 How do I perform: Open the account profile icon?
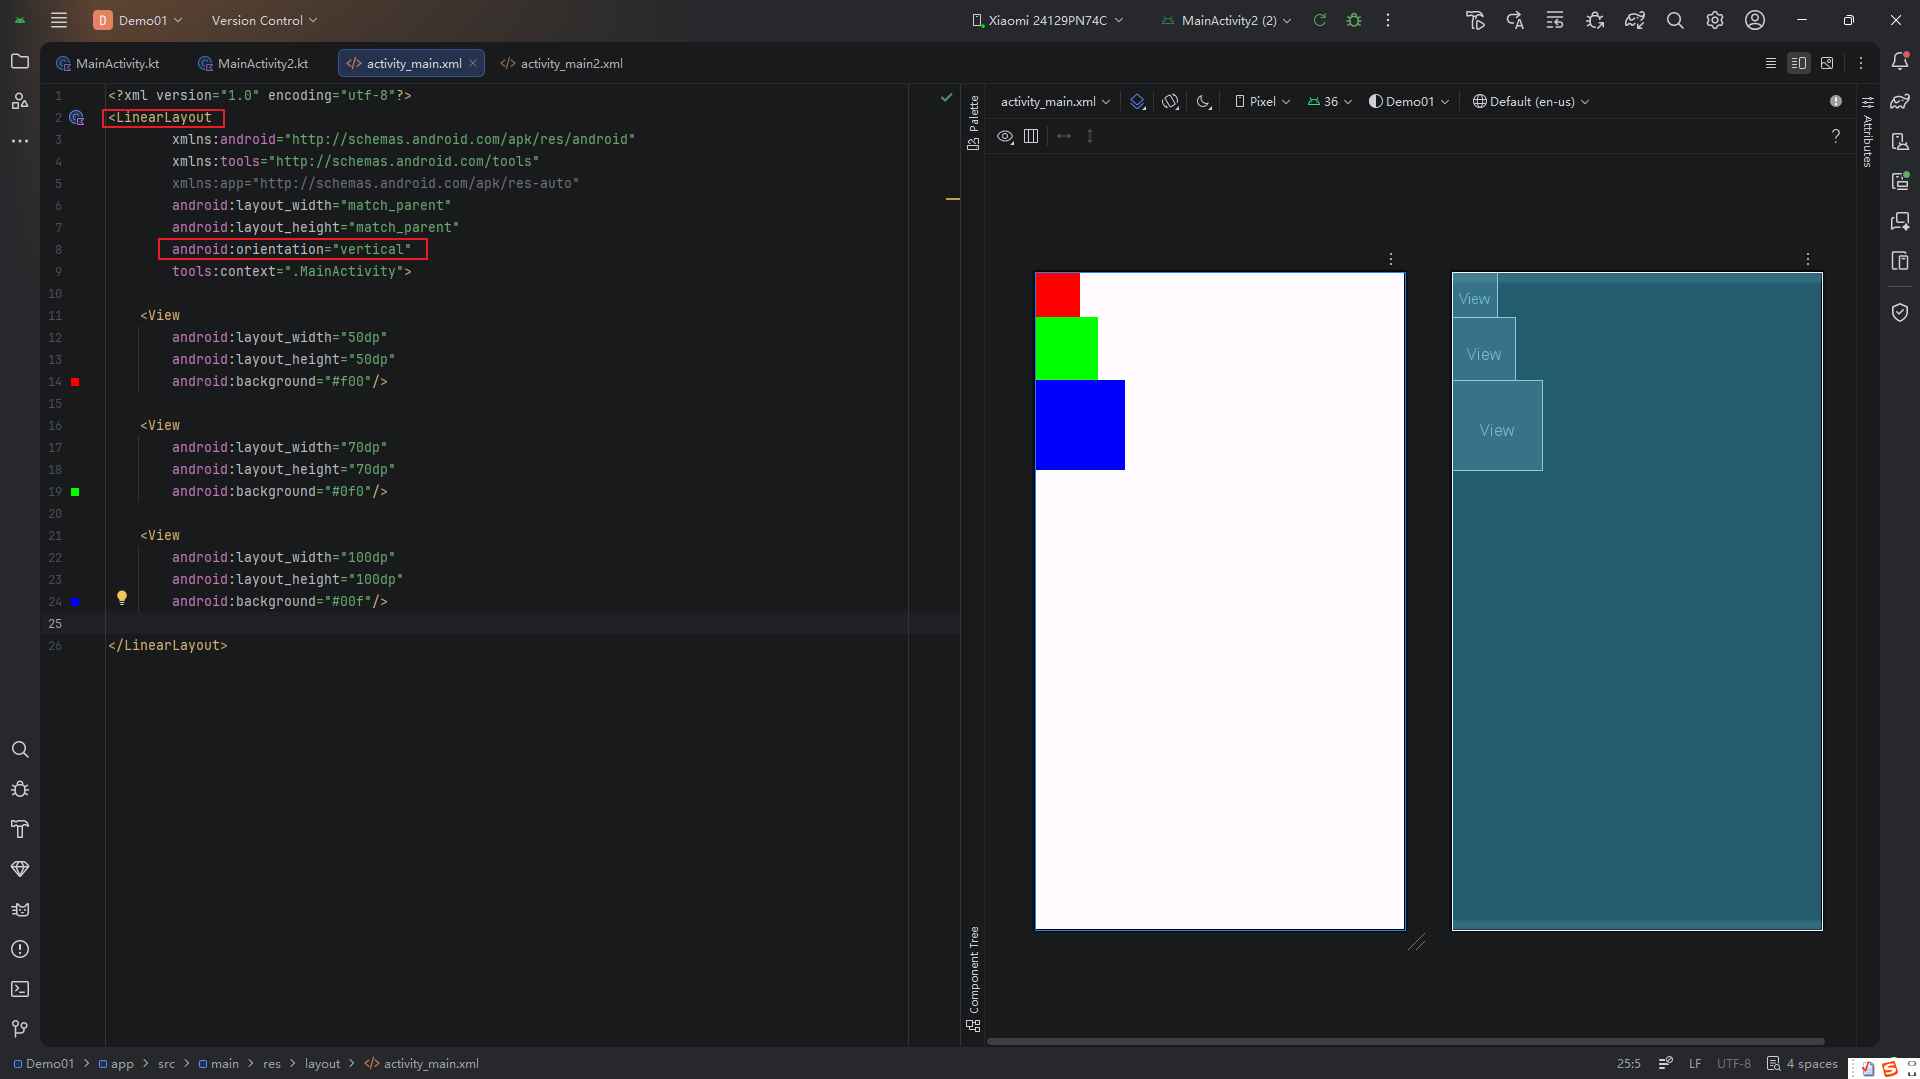1755,20
